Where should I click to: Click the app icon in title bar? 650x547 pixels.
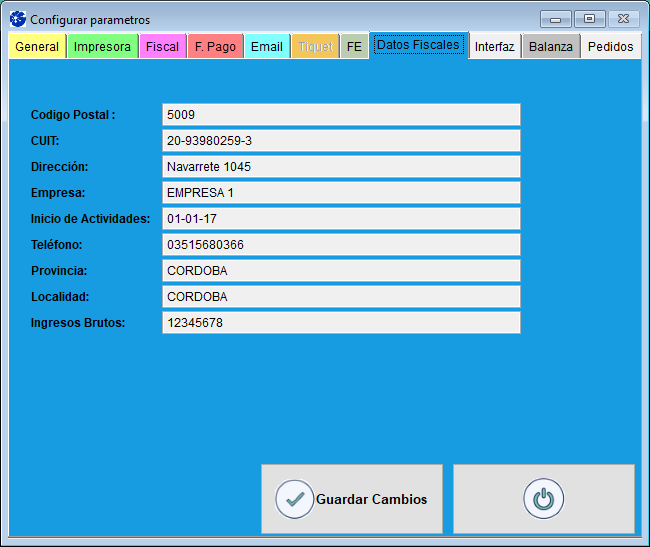click(x=17, y=19)
